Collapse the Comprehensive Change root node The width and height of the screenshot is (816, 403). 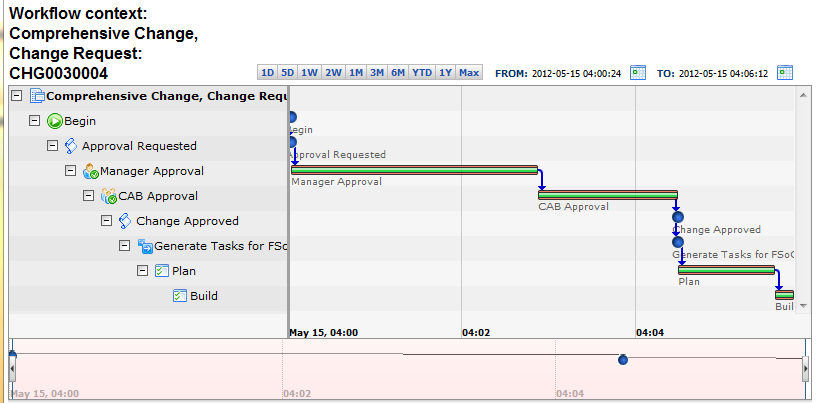pos(17,96)
